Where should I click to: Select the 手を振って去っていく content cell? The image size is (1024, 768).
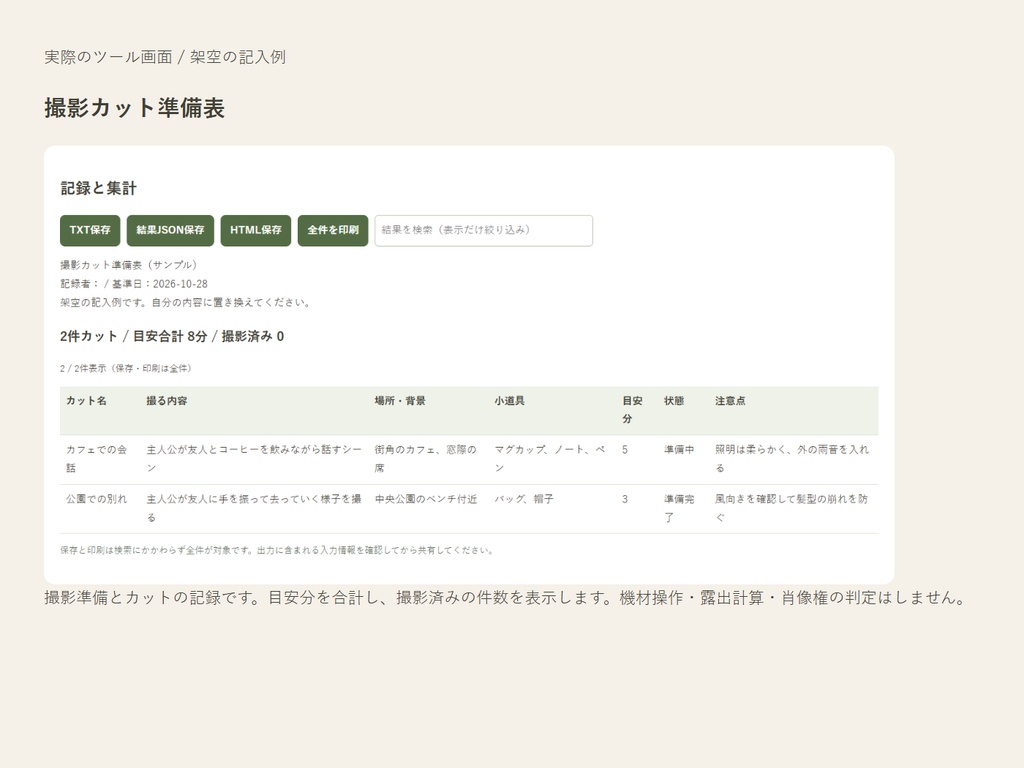(x=254, y=509)
